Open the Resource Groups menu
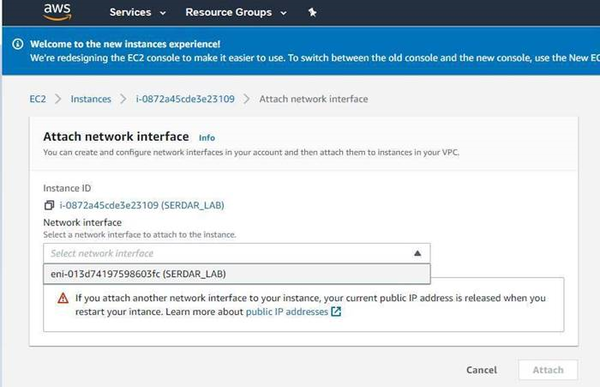 tap(236, 12)
